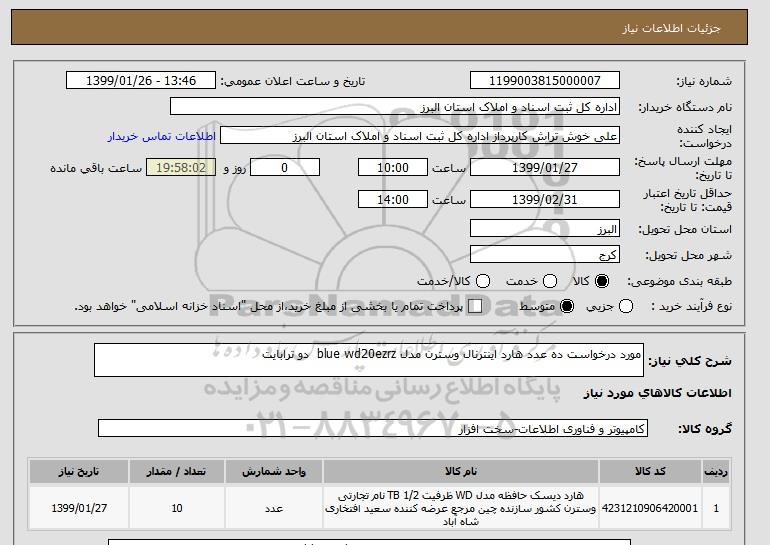Viewport: 770px width, 545px height.
Task: Click the delivery province field البرز
Action: point(545,229)
